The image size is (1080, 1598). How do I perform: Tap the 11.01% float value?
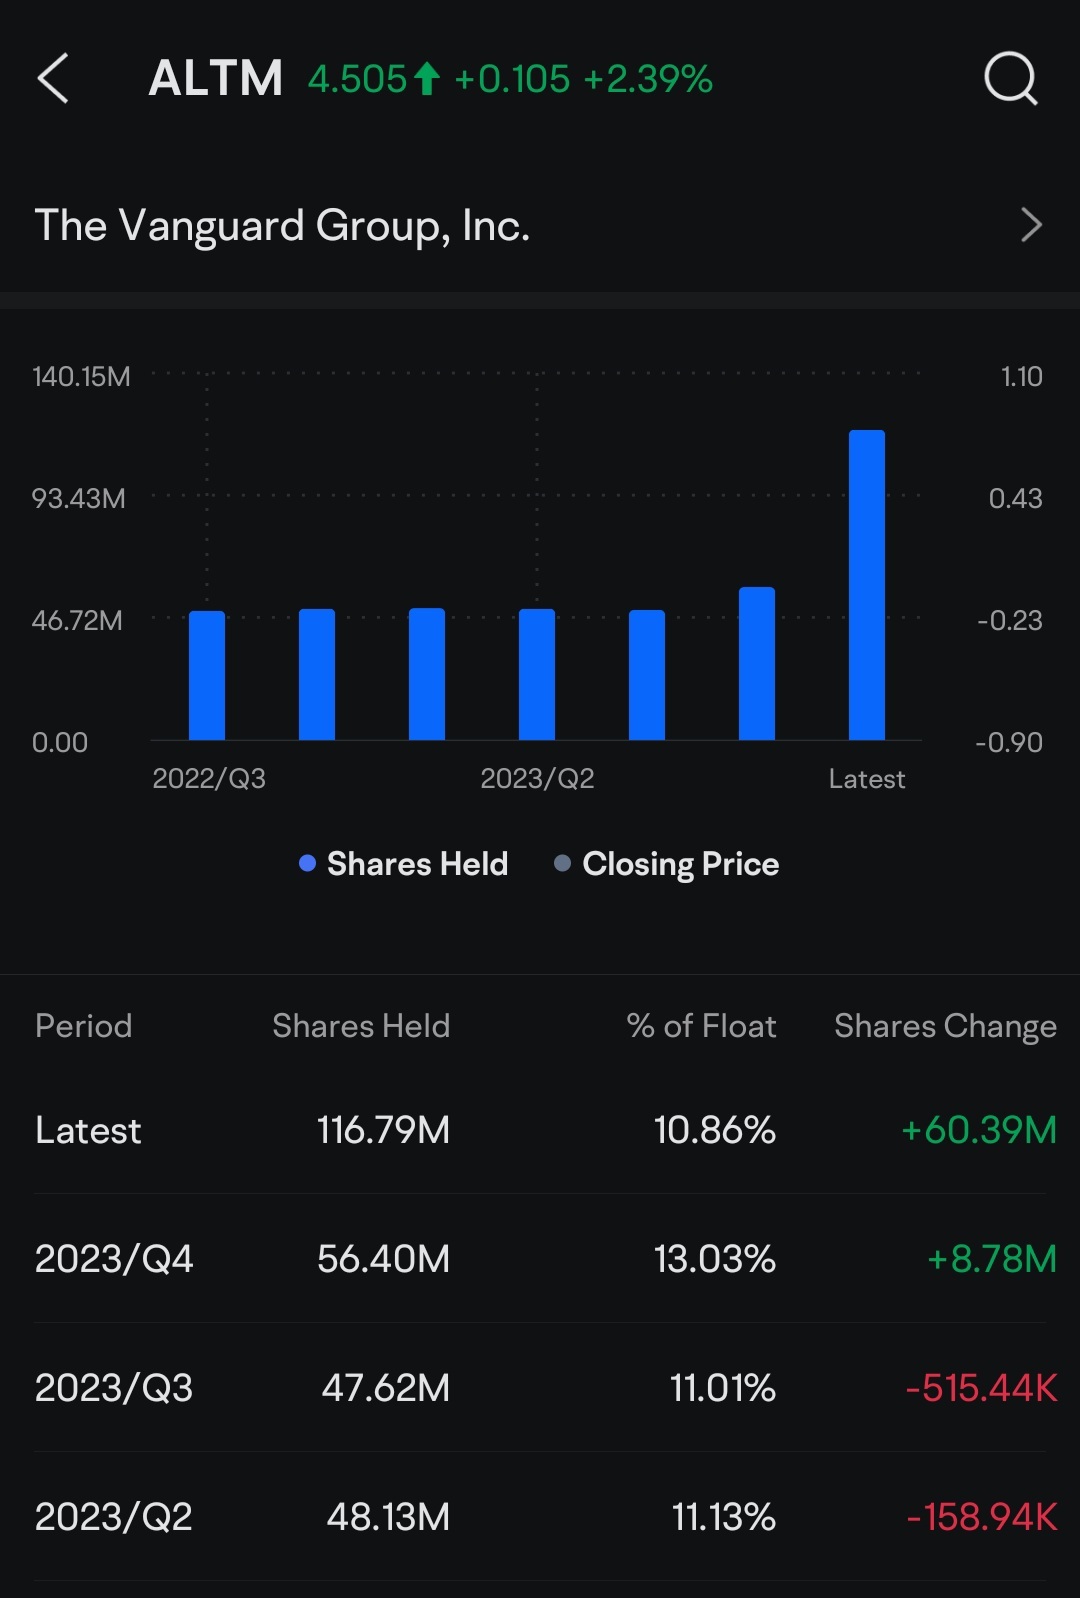[723, 1388]
